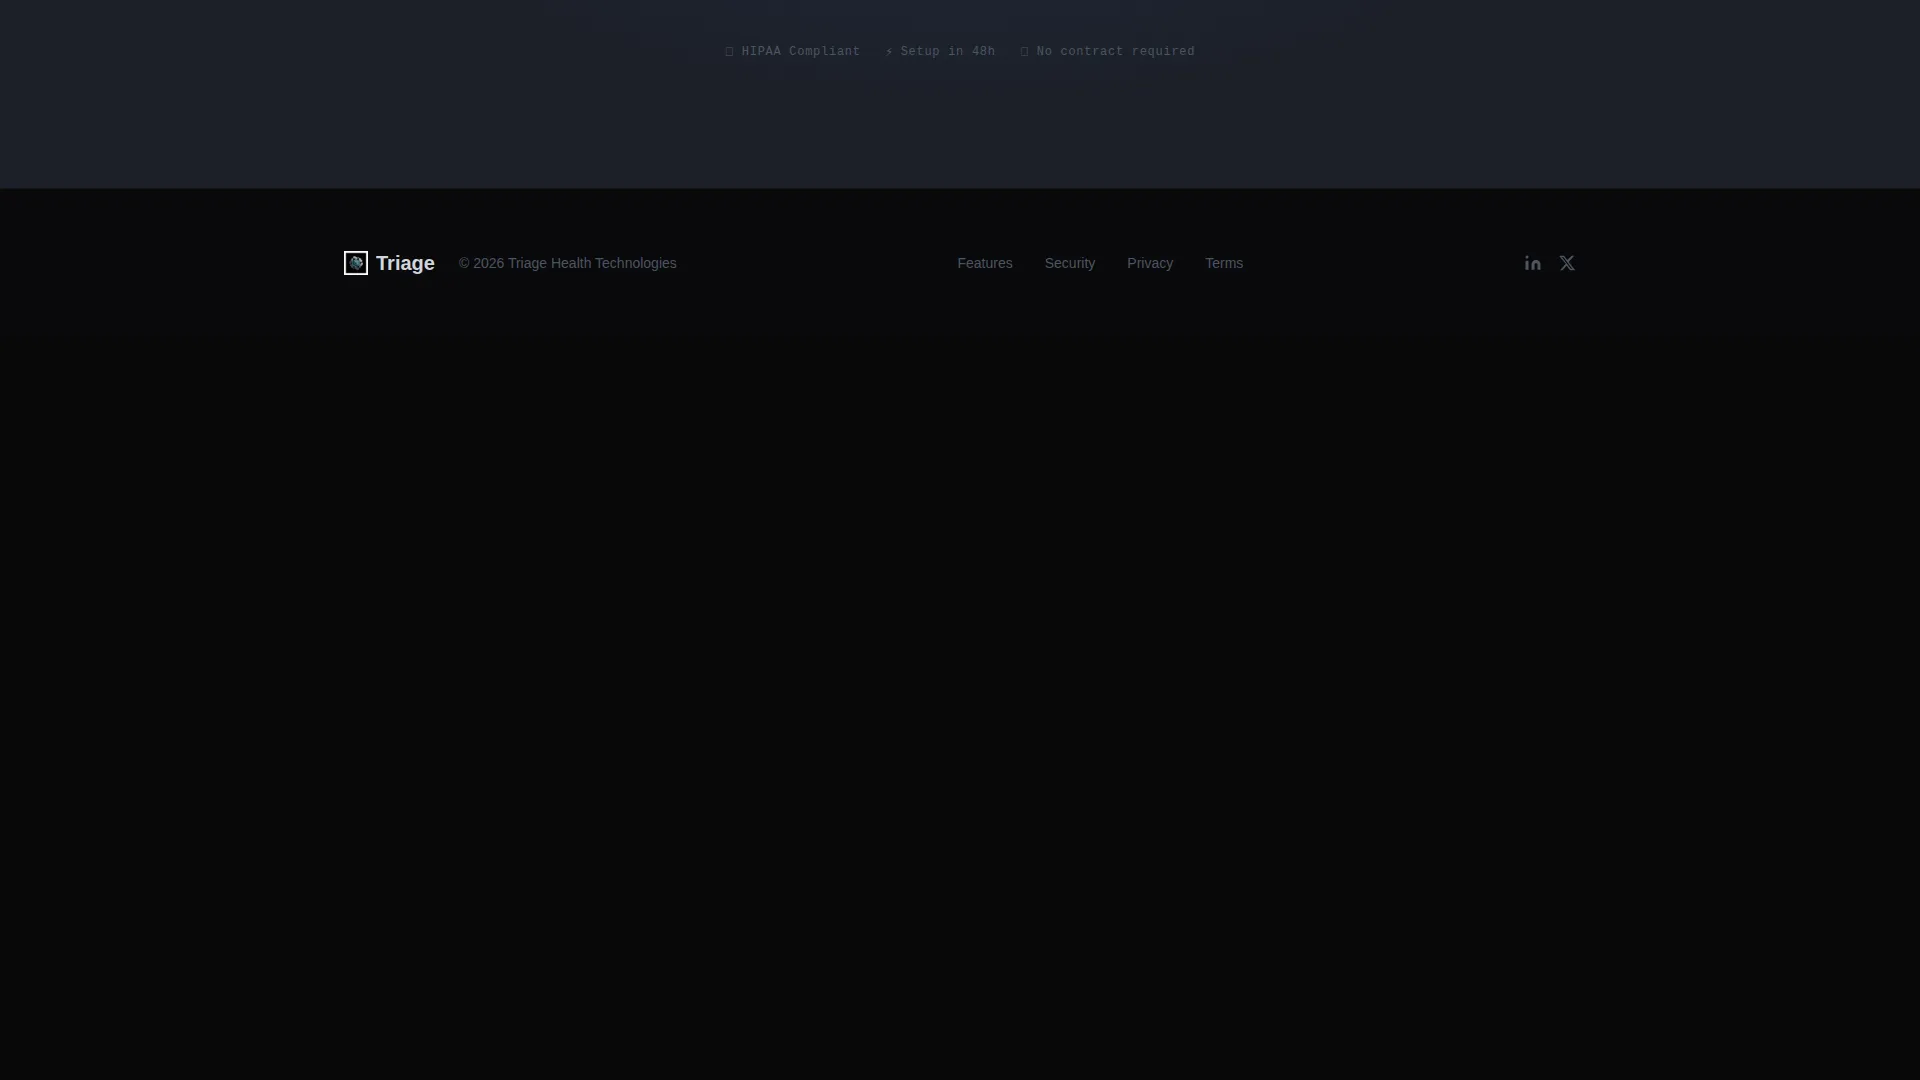Click the Triage logo icon in footer

point(356,263)
